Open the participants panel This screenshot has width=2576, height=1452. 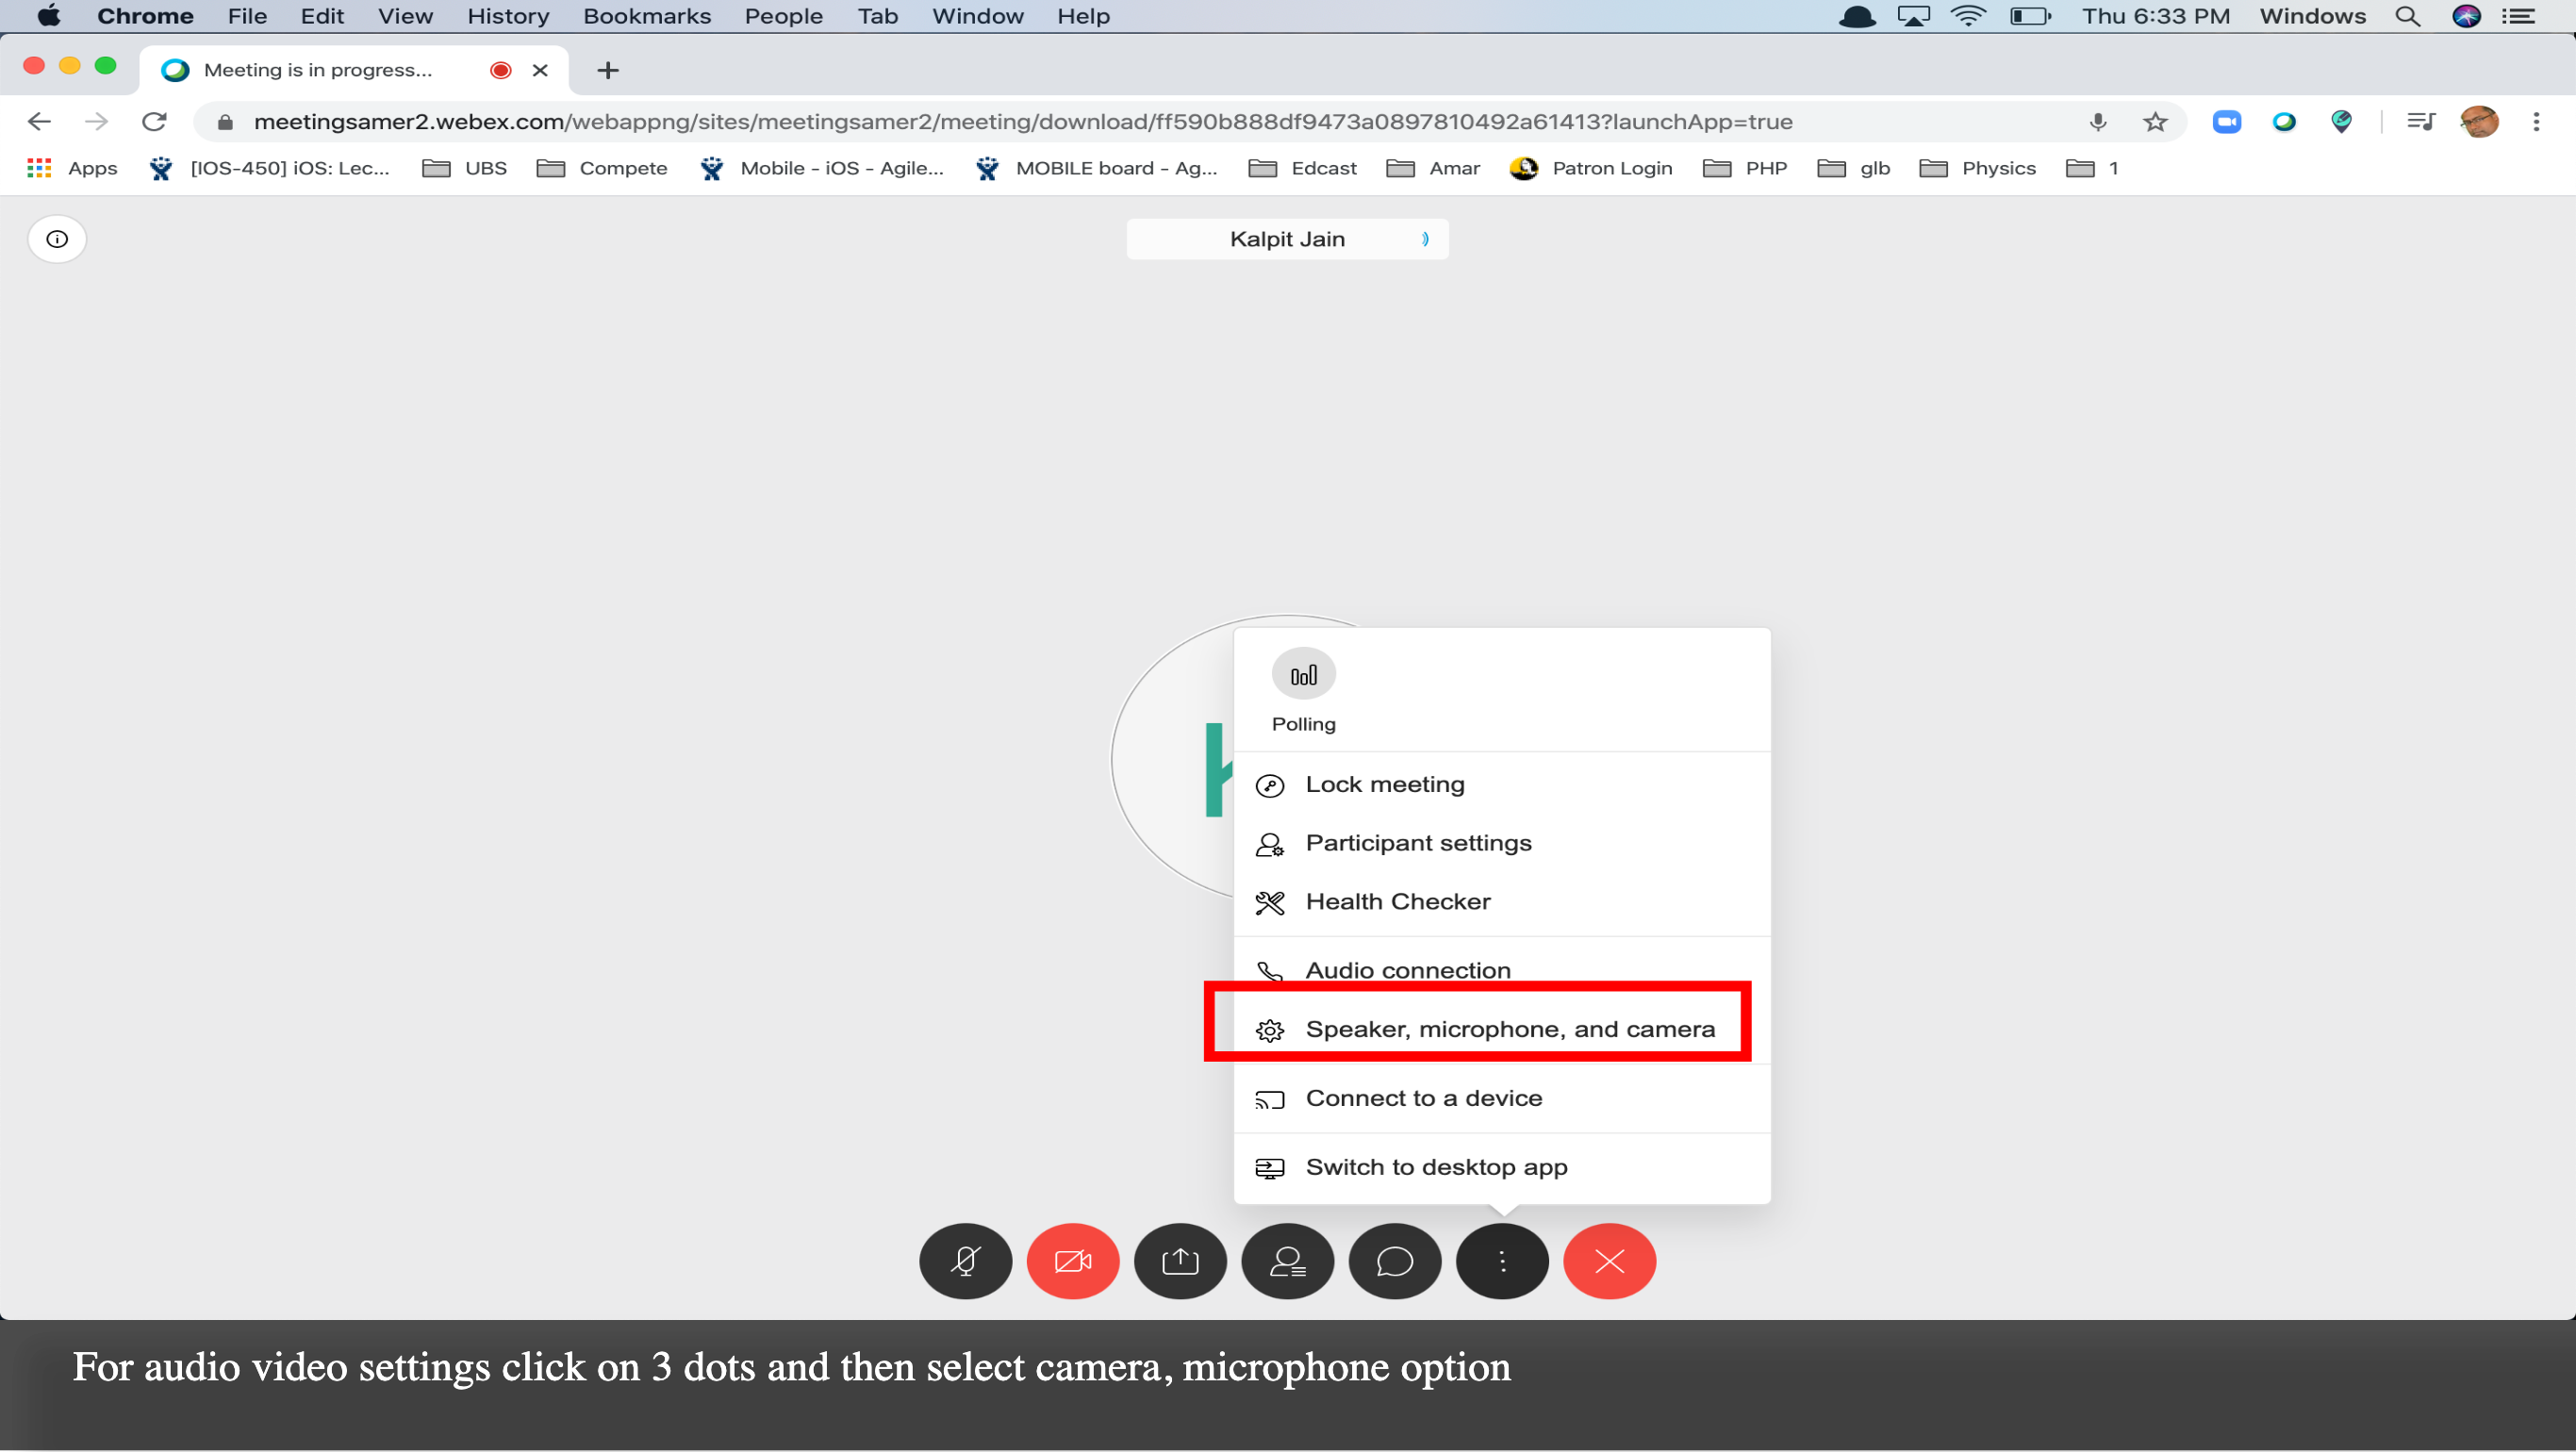pyautogui.click(x=1288, y=1261)
